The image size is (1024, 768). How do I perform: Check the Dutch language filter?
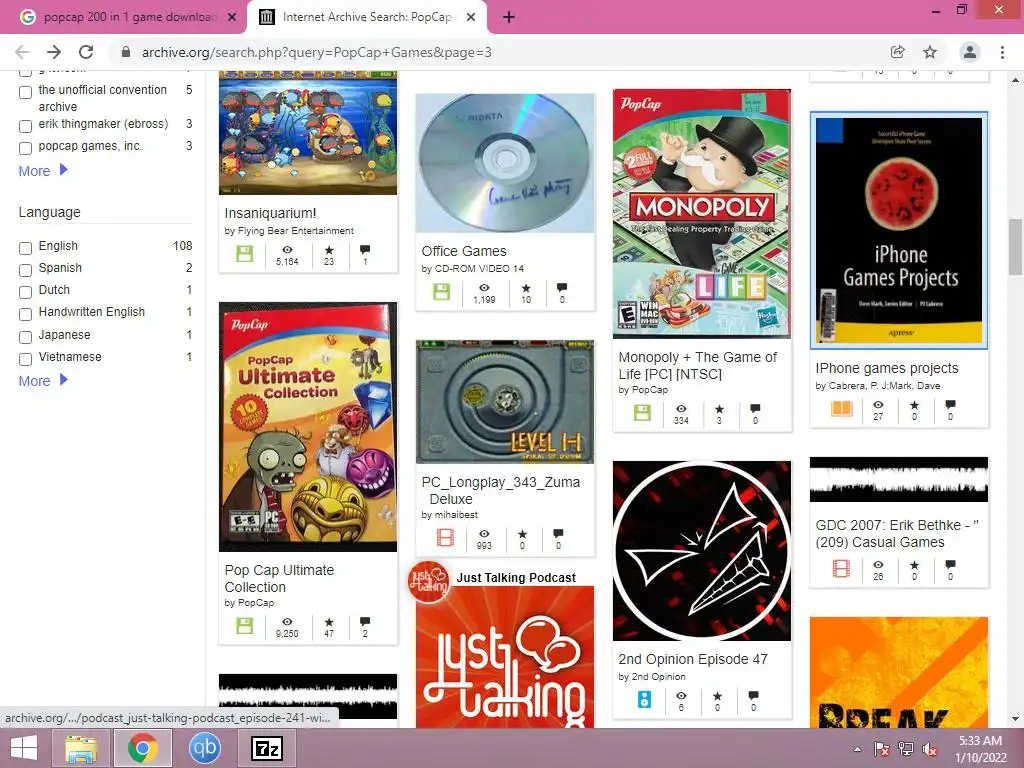point(25,292)
